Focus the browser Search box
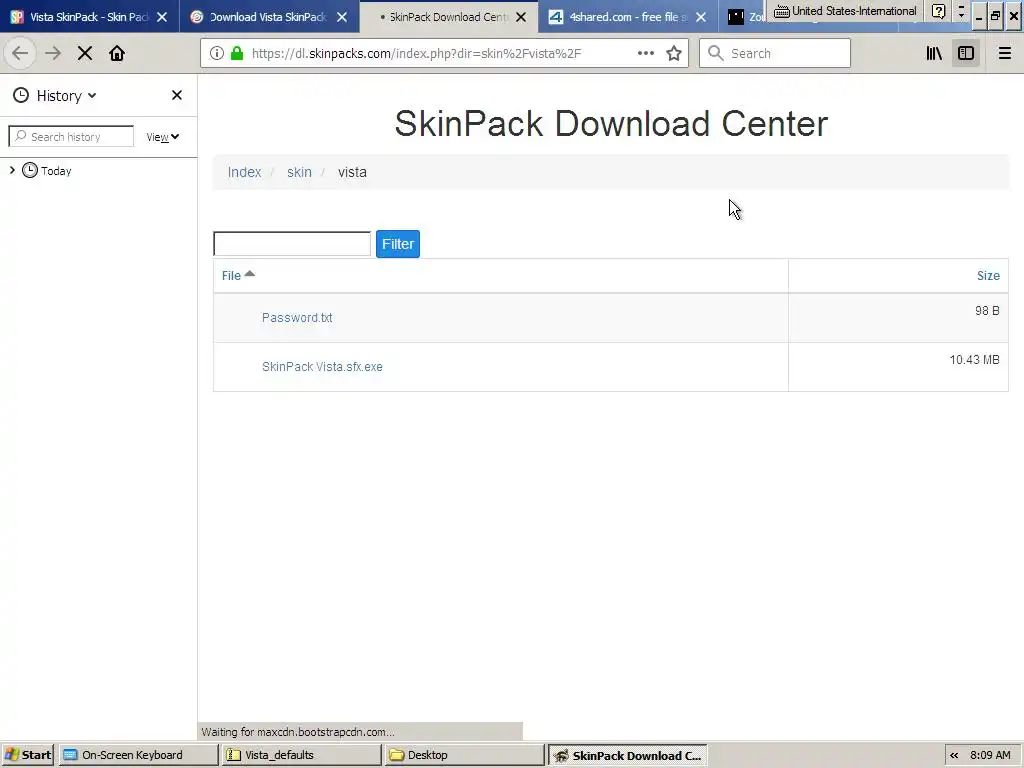Screen dimensions: 1024x768 775,54
